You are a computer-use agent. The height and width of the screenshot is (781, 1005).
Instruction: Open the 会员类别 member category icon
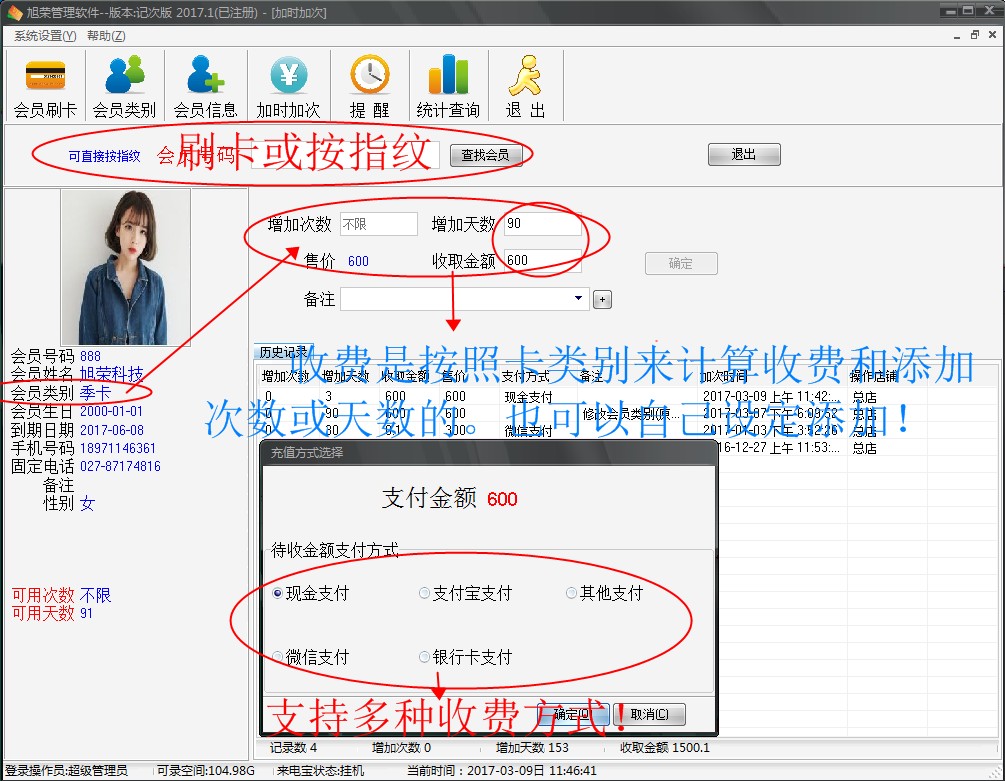click(125, 76)
